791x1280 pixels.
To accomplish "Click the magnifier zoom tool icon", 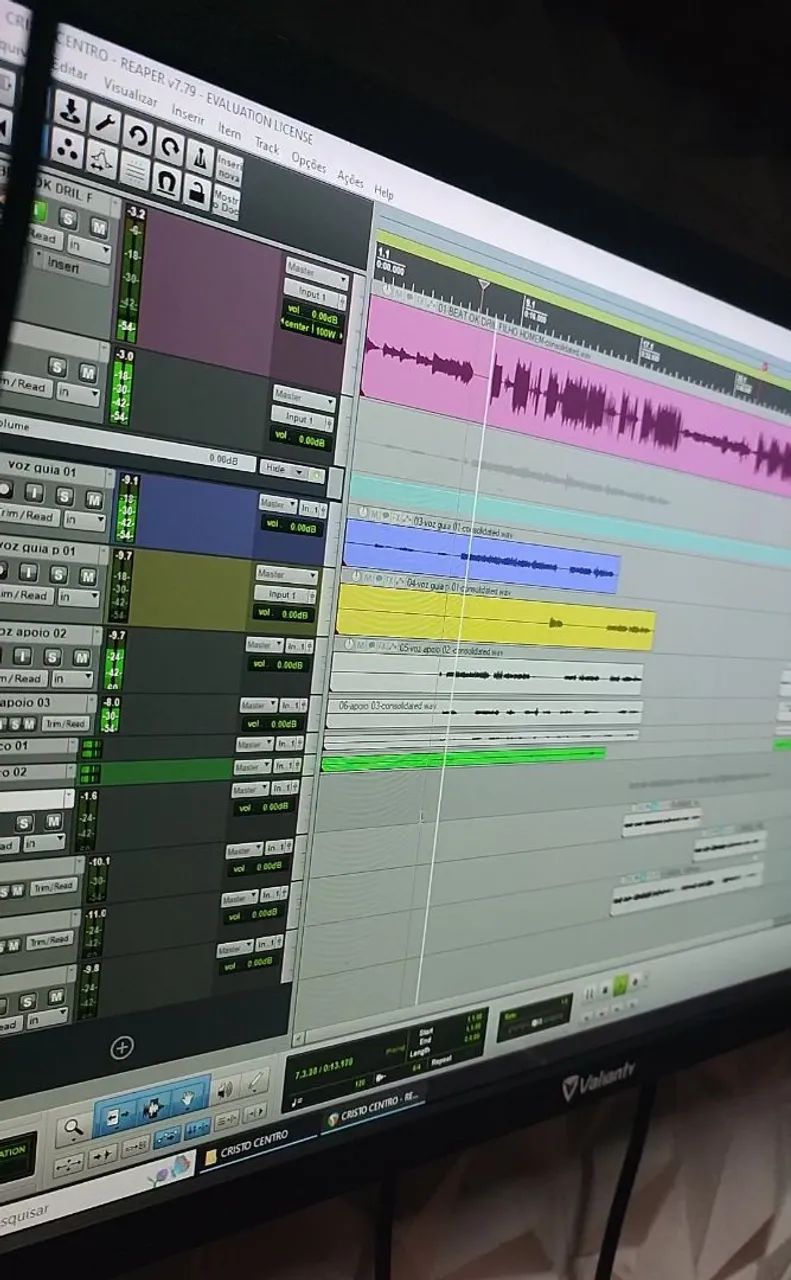I will (72, 1129).
